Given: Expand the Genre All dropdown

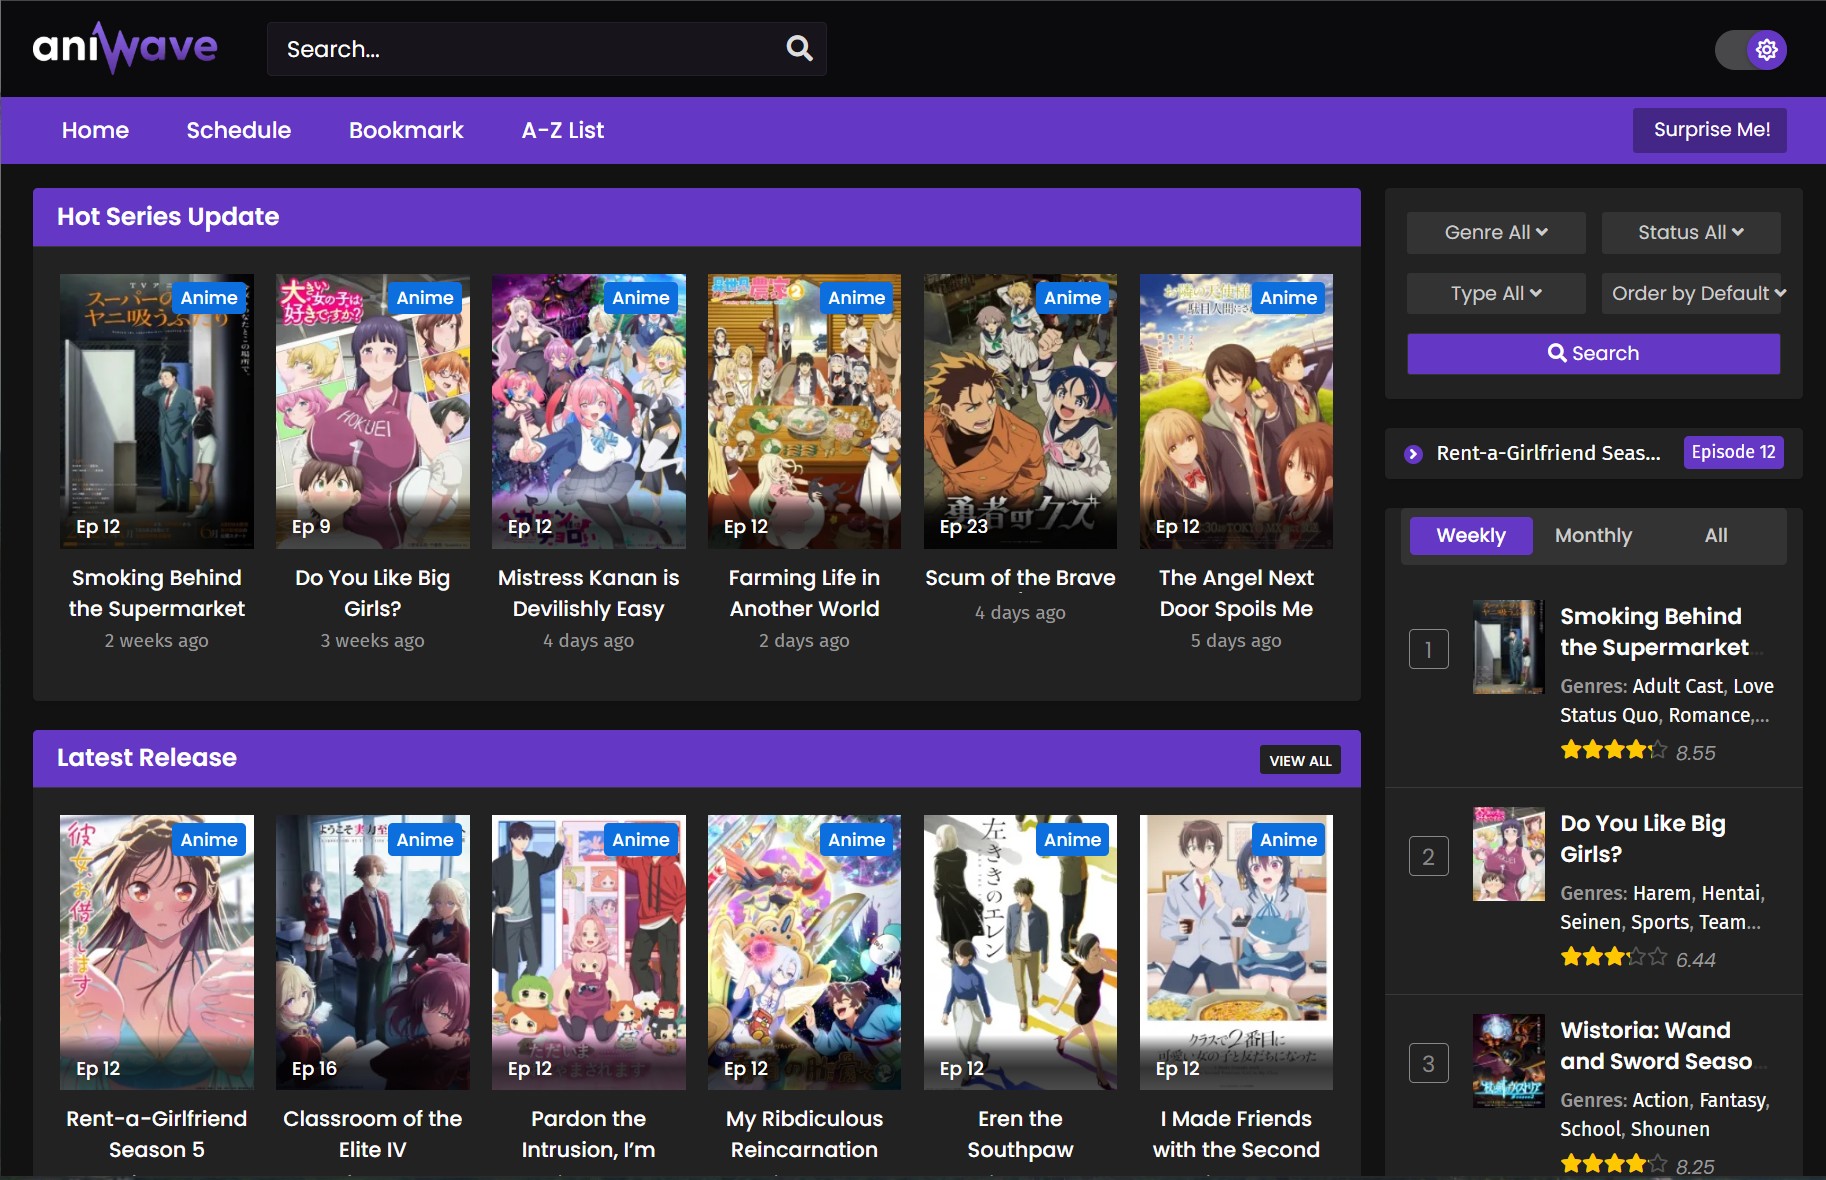Looking at the screenshot, I should 1496,232.
